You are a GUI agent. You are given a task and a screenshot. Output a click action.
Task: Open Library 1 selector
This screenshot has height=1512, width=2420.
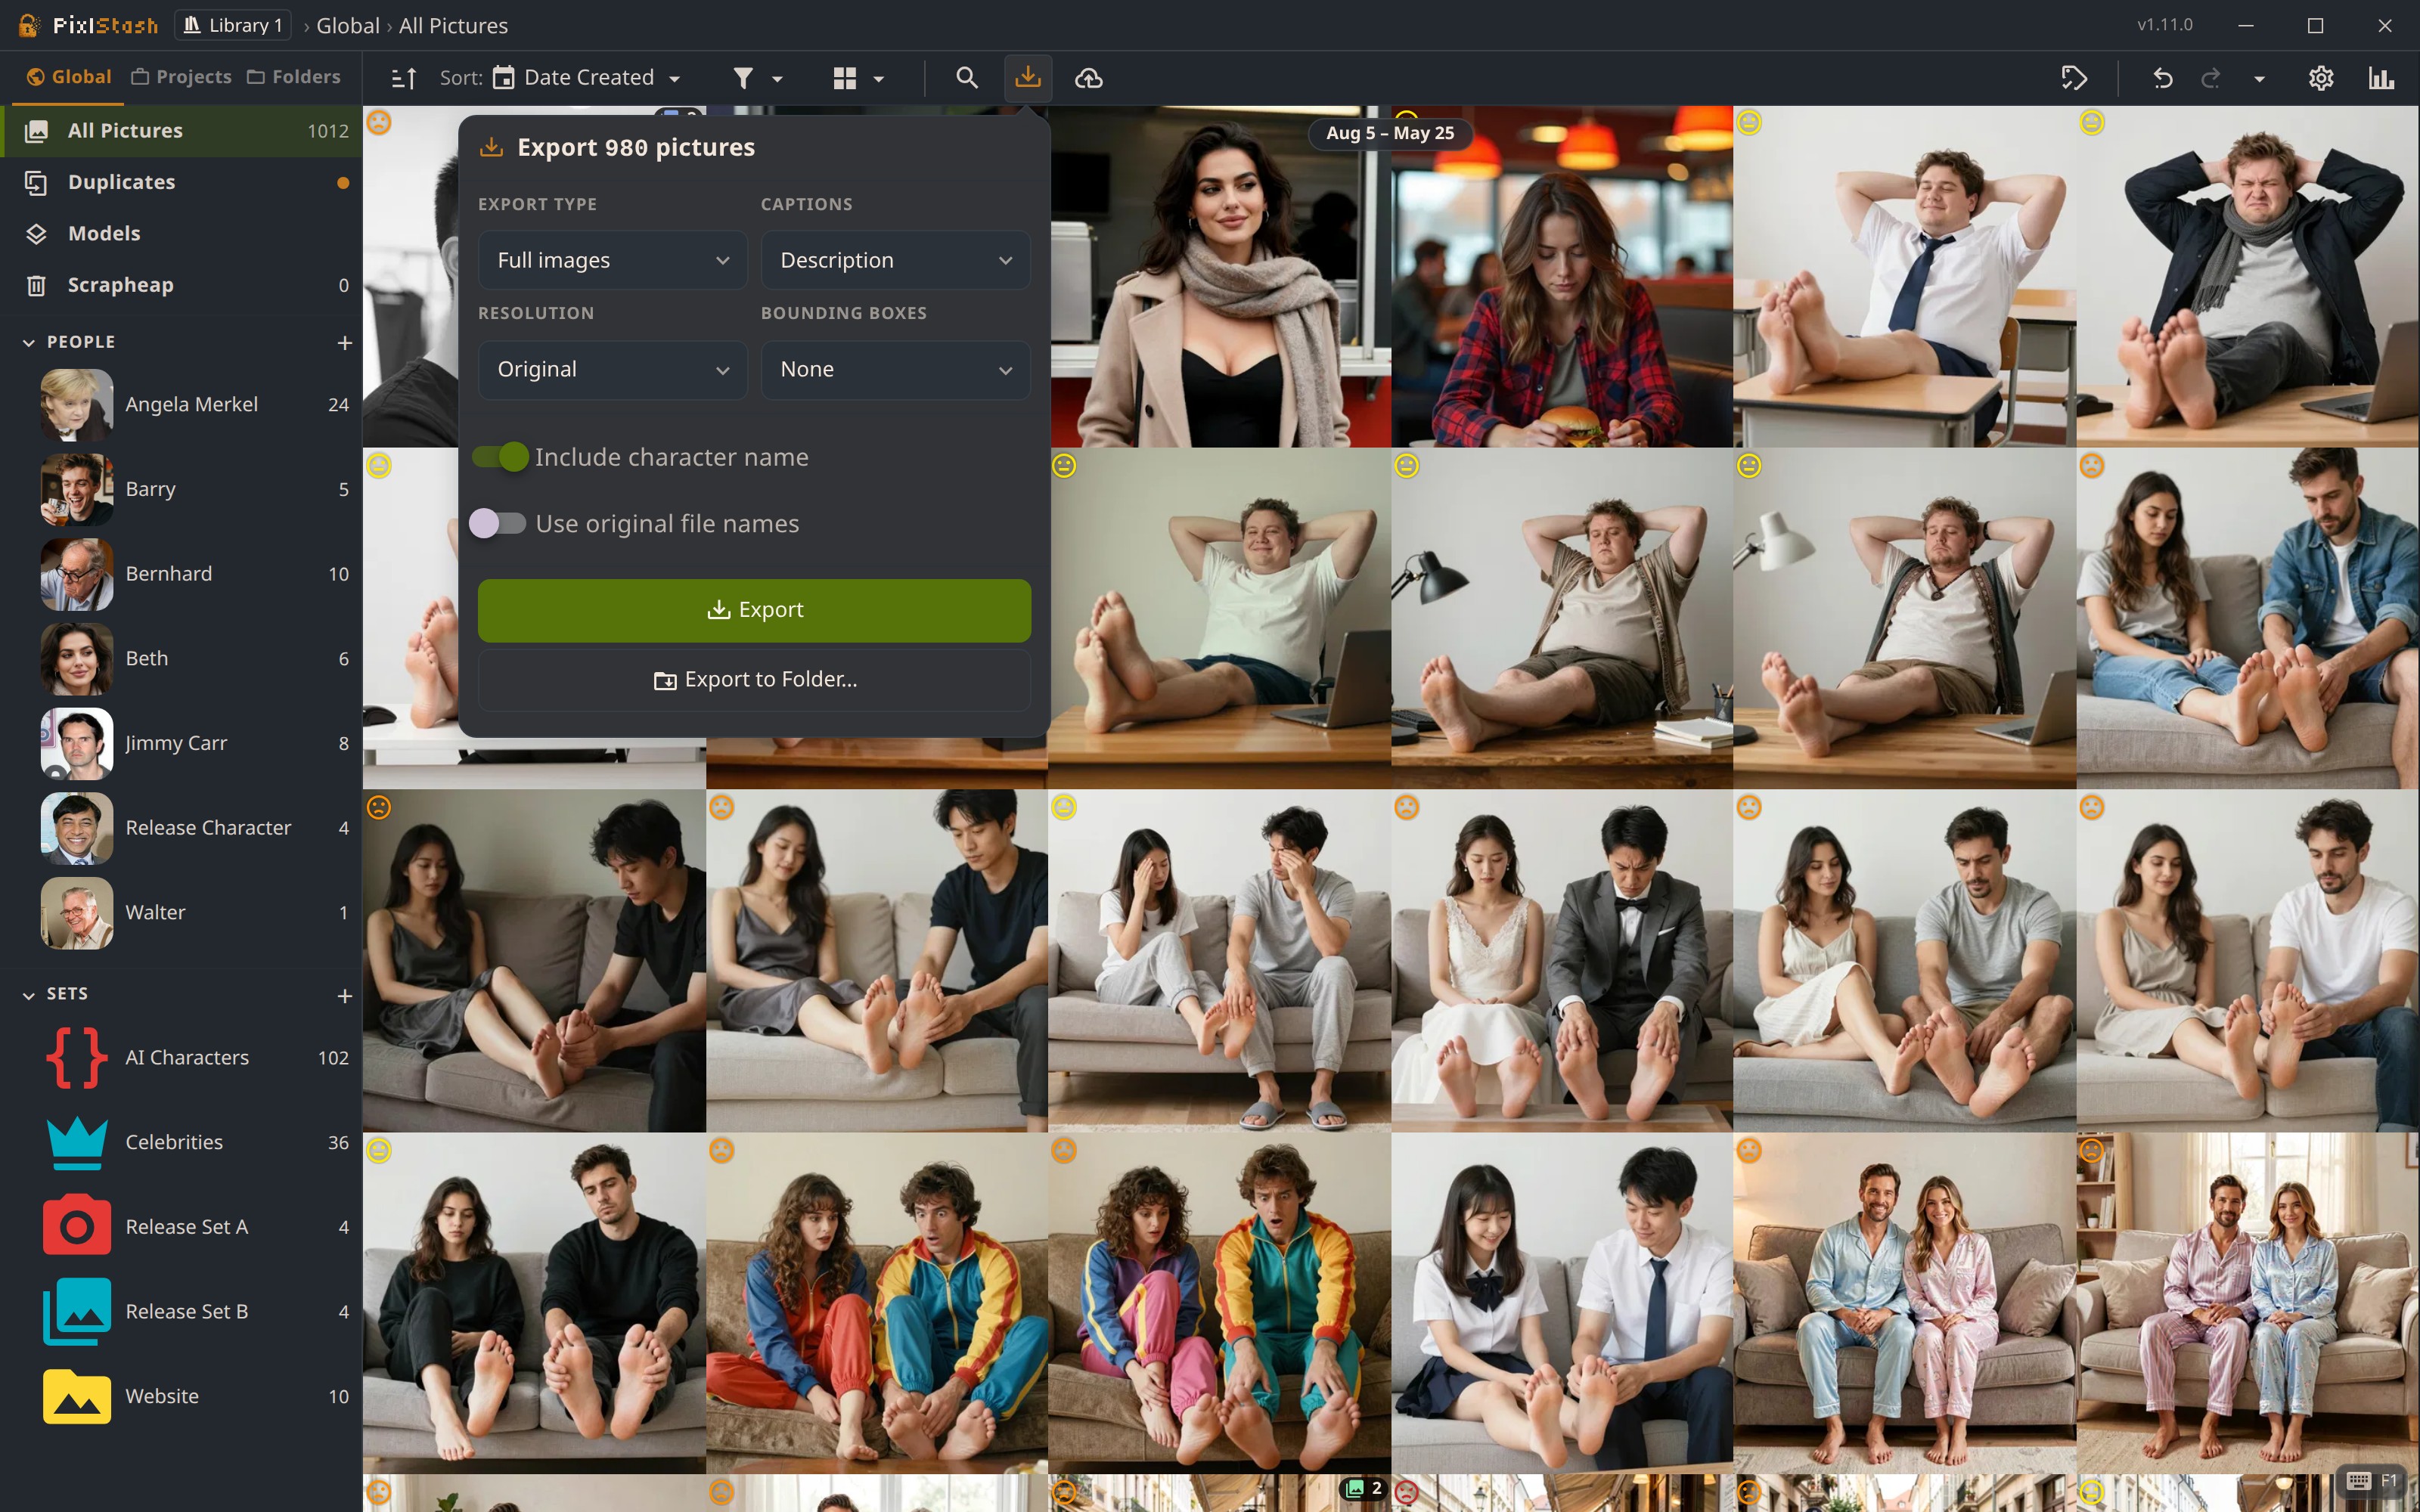point(233,25)
